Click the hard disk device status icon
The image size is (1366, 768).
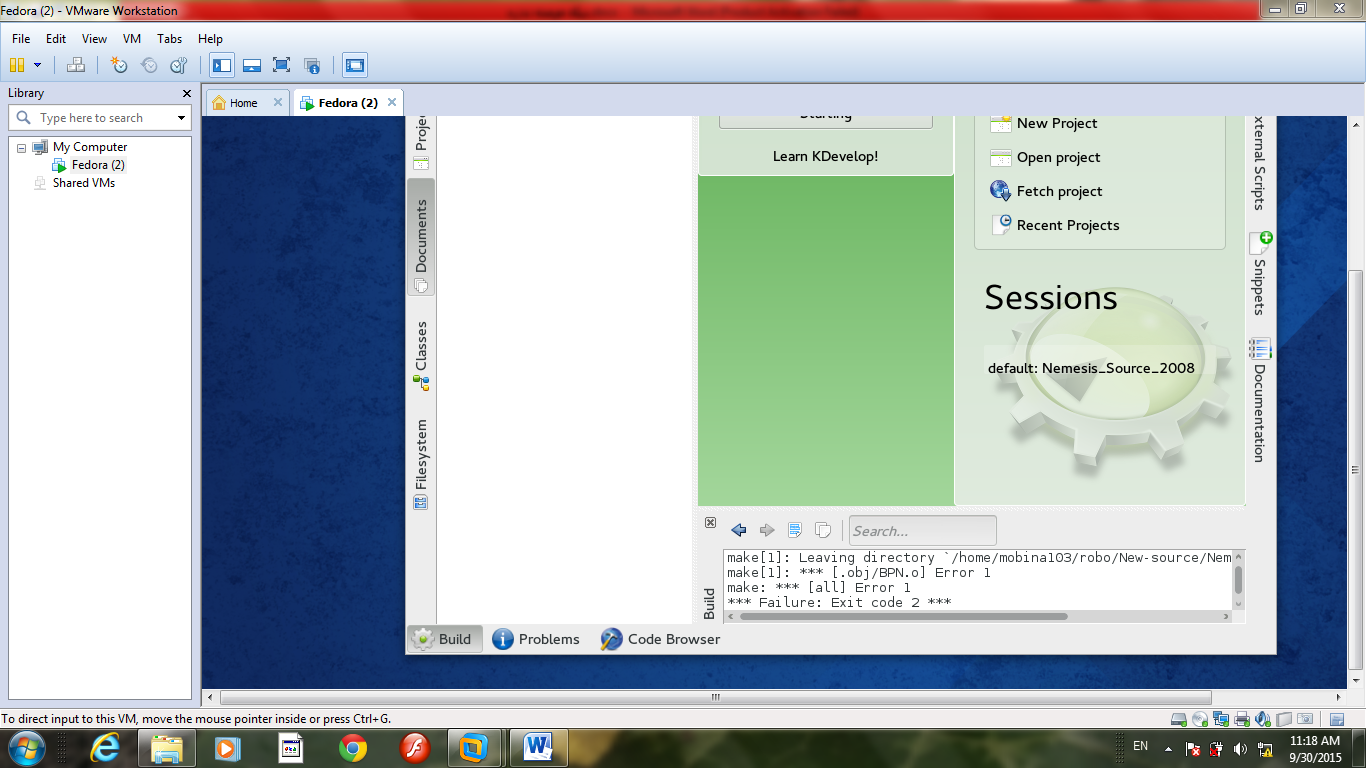[x=1179, y=719]
